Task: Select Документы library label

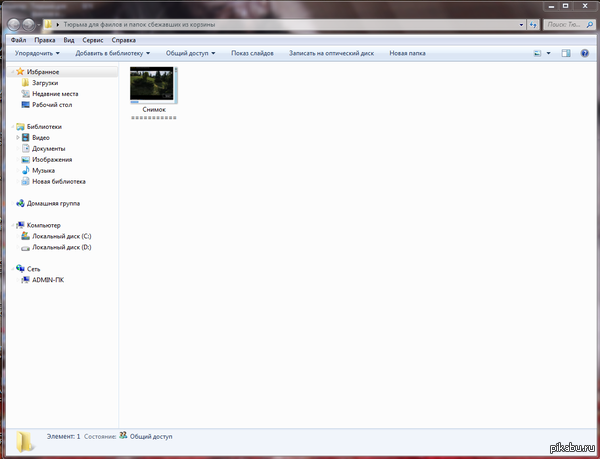Action: [49, 148]
